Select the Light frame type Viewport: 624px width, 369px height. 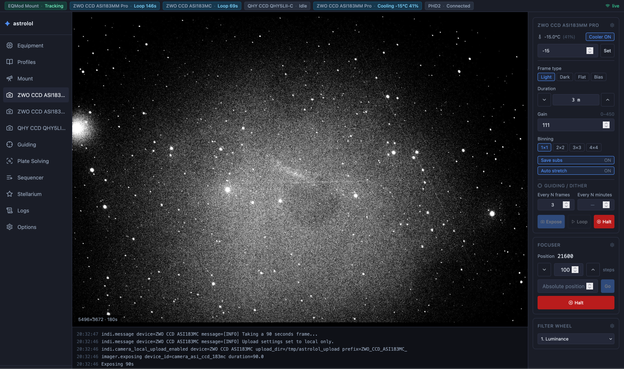[546, 77]
